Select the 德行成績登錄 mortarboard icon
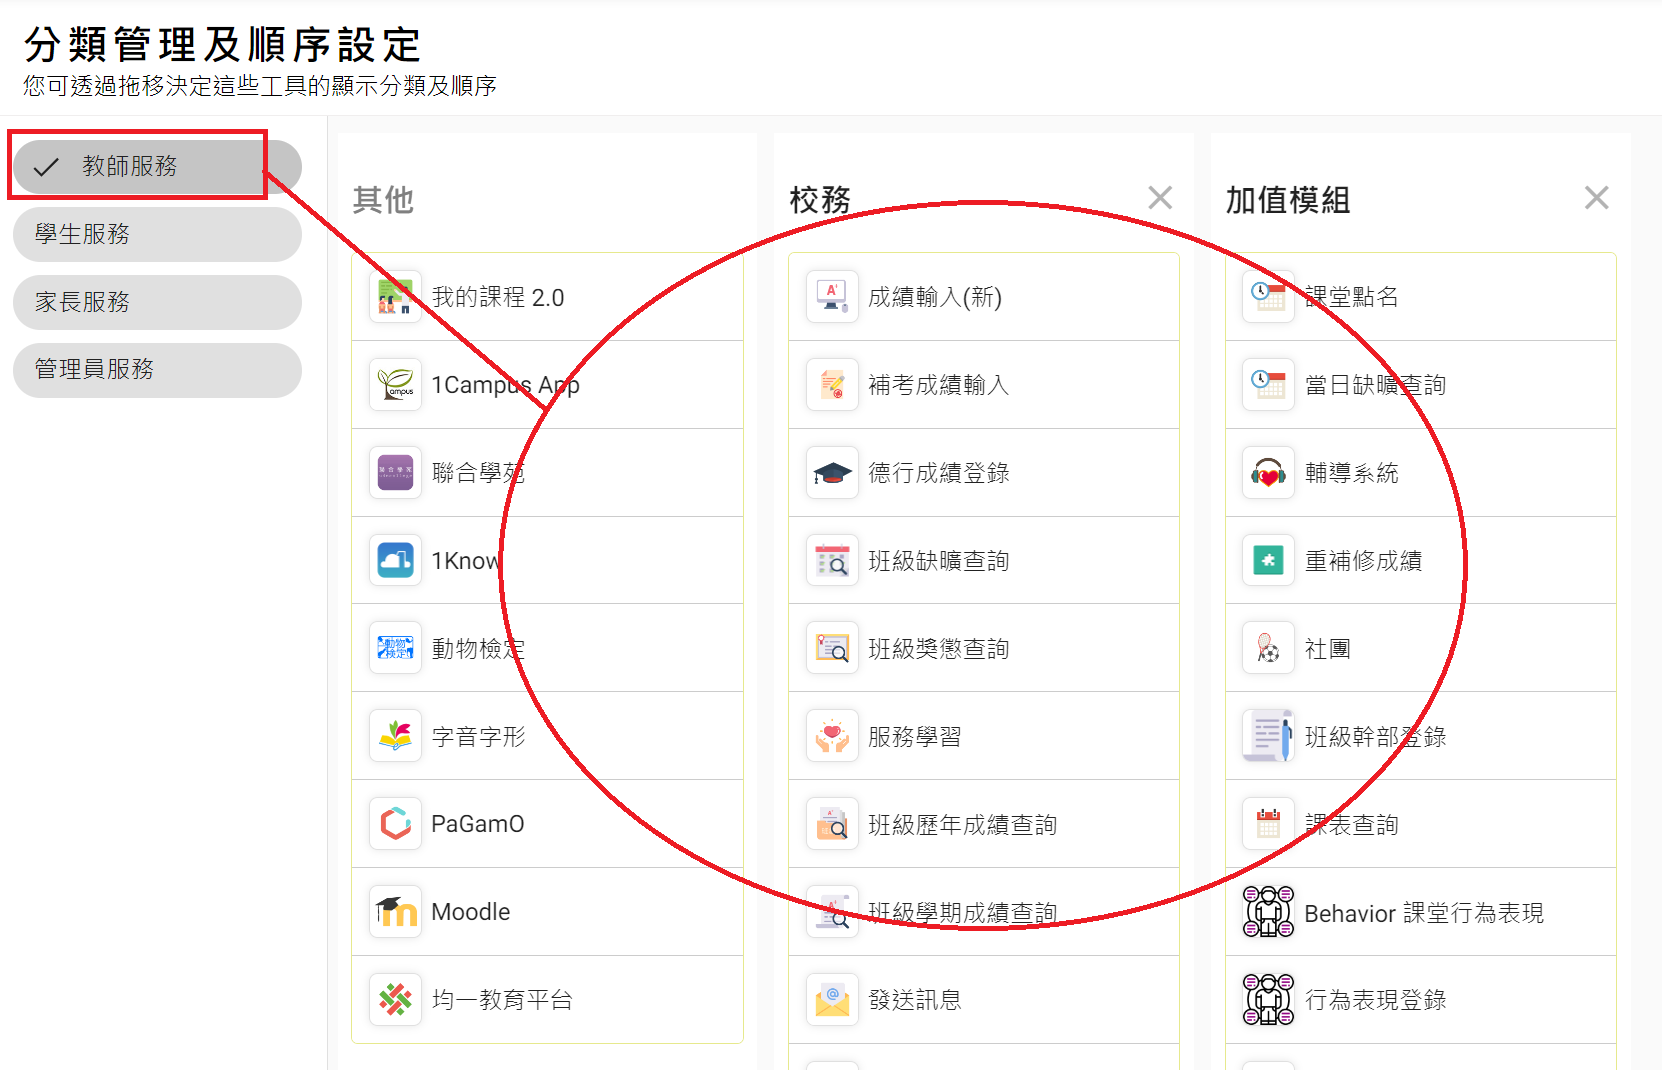1662x1070 pixels. click(x=832, y=473)
